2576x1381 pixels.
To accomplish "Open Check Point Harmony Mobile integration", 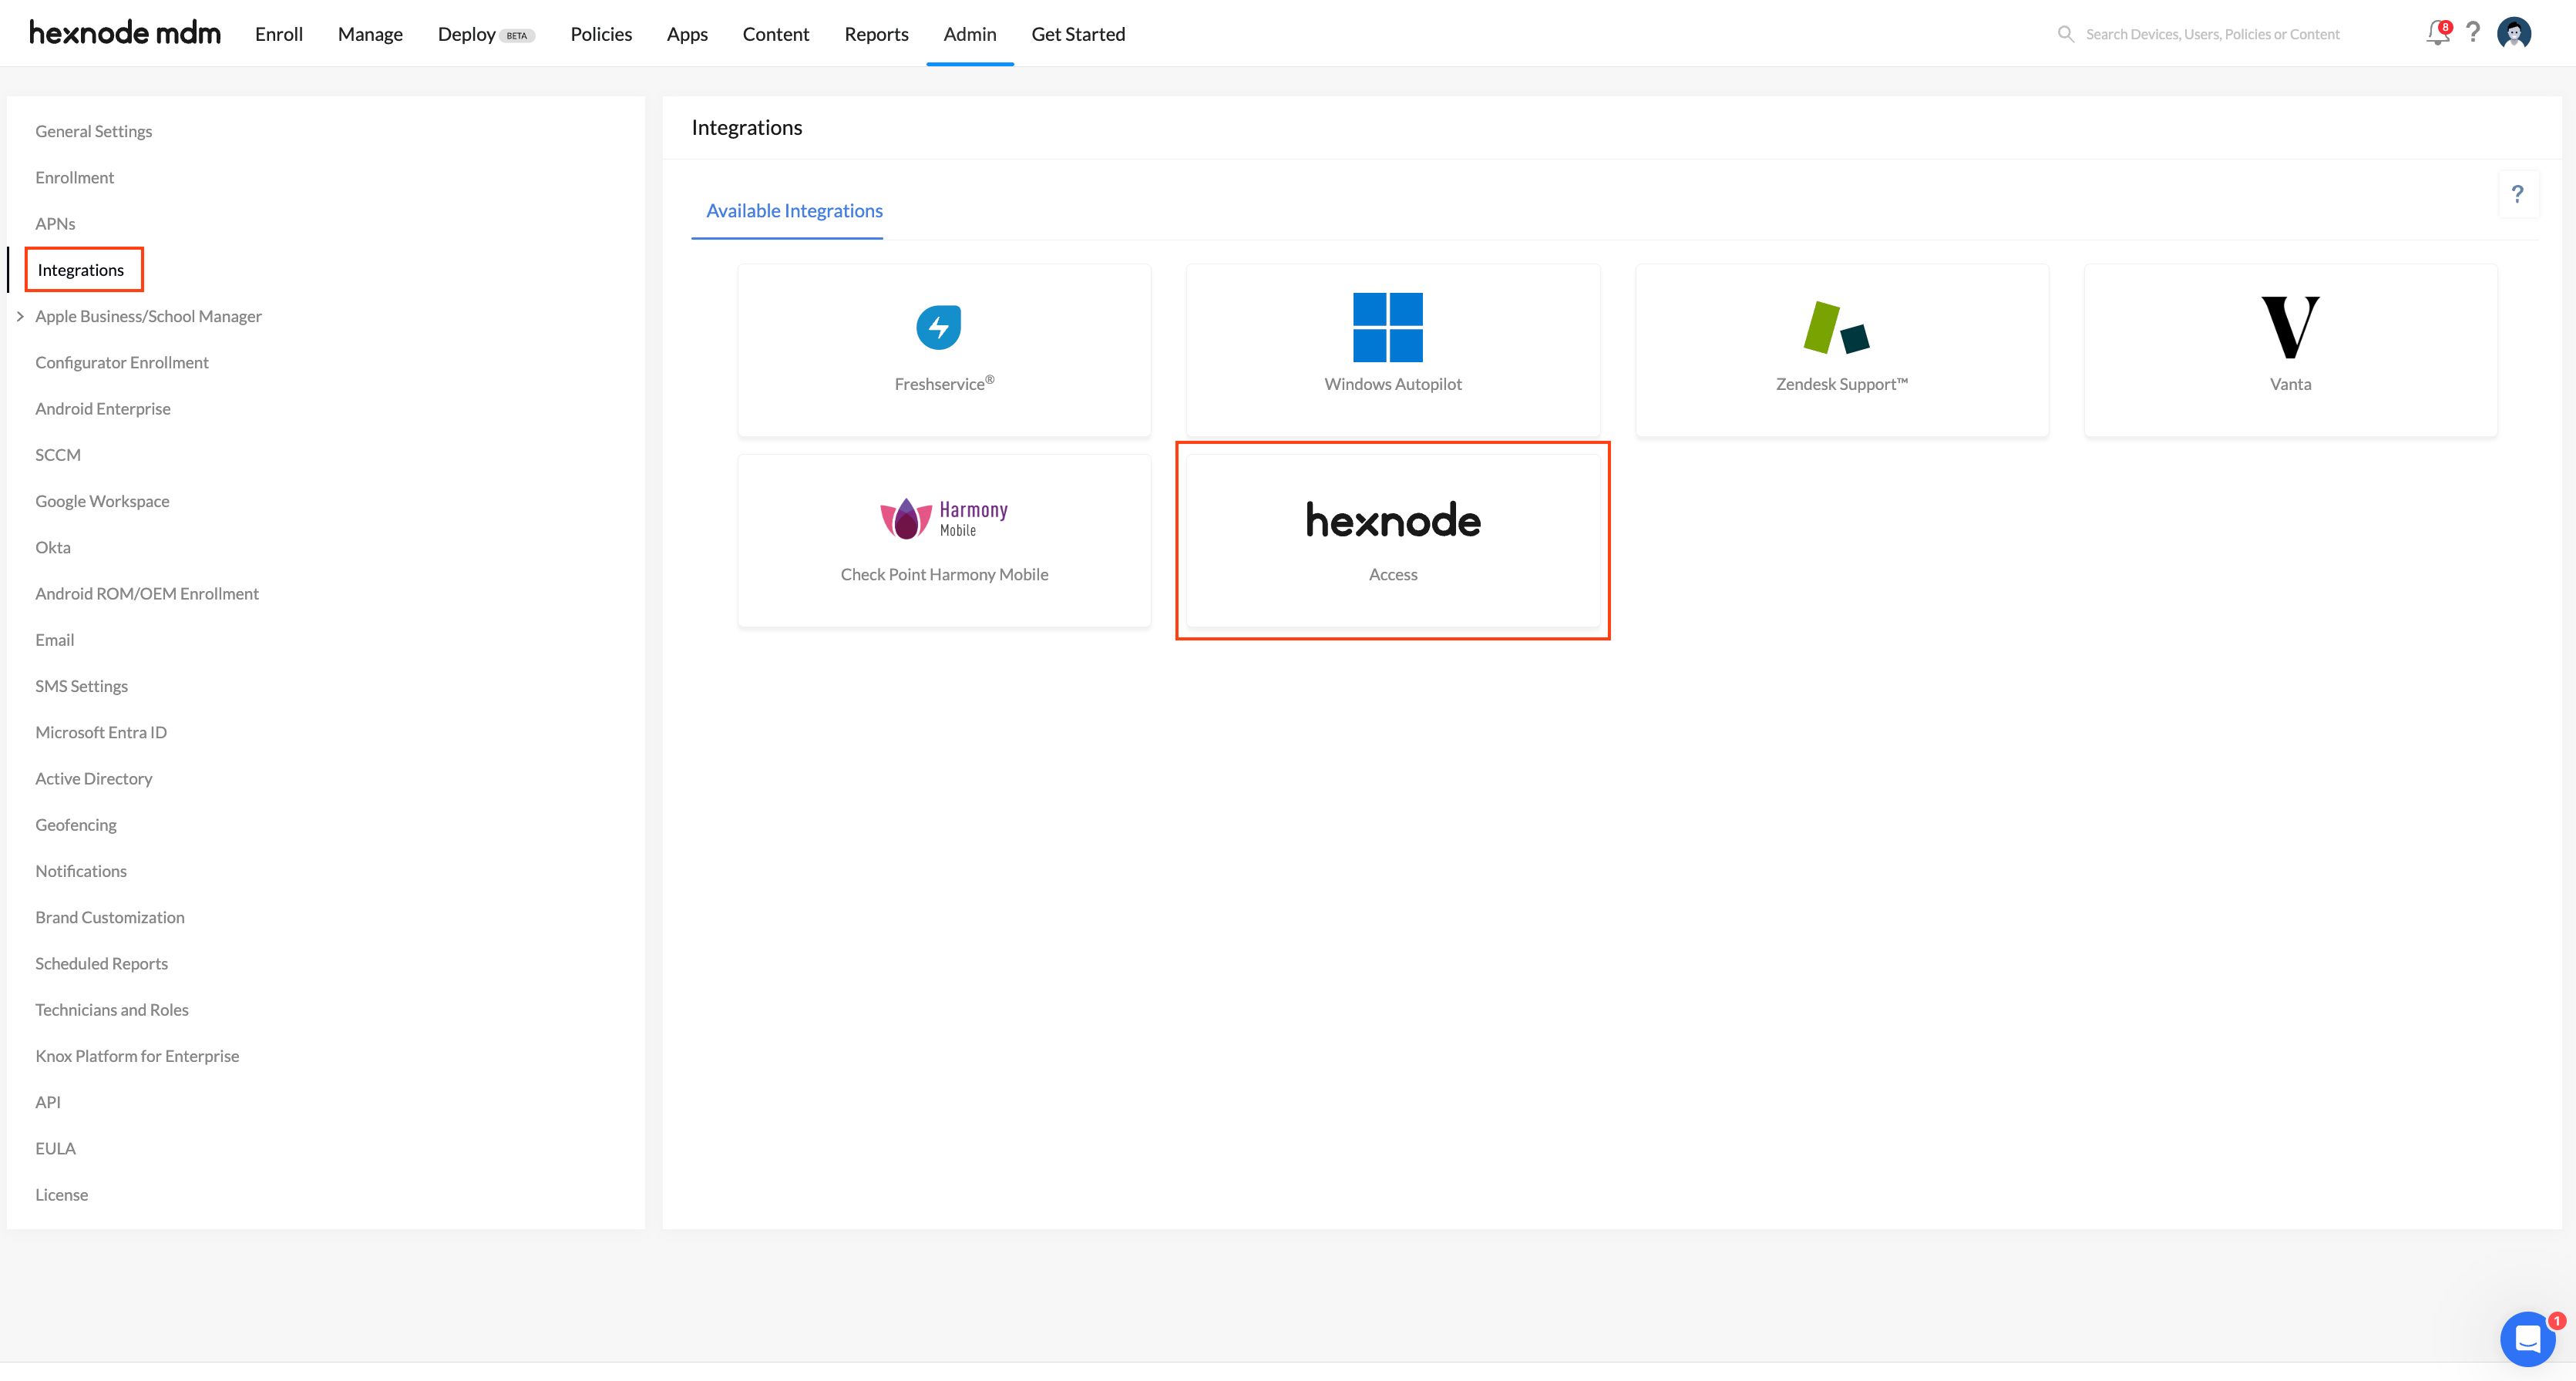I will (x=944, y=541).
